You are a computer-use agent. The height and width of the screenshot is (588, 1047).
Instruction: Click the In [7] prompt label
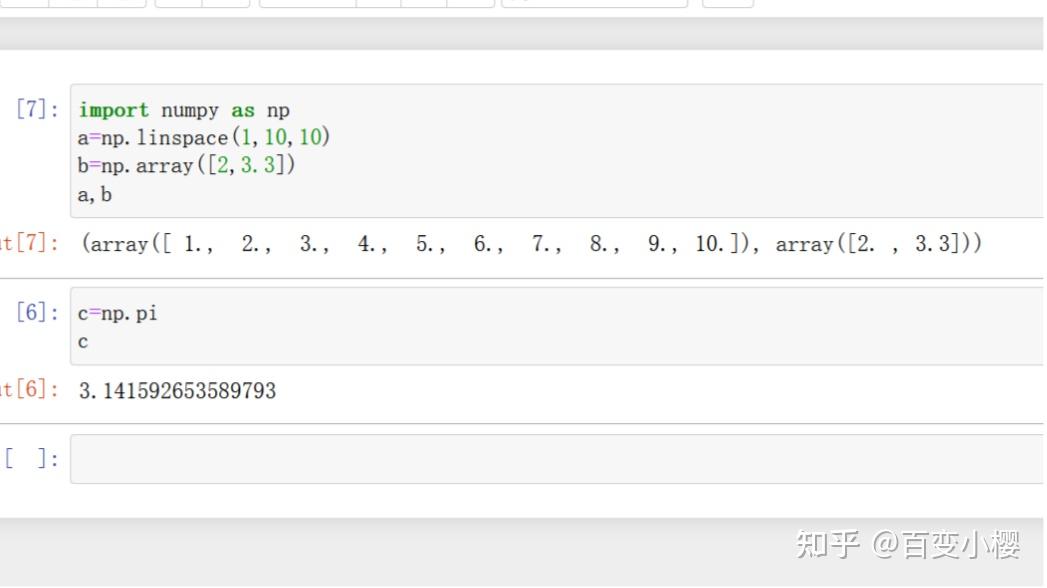pyautogui.click(x=37, y=110)
